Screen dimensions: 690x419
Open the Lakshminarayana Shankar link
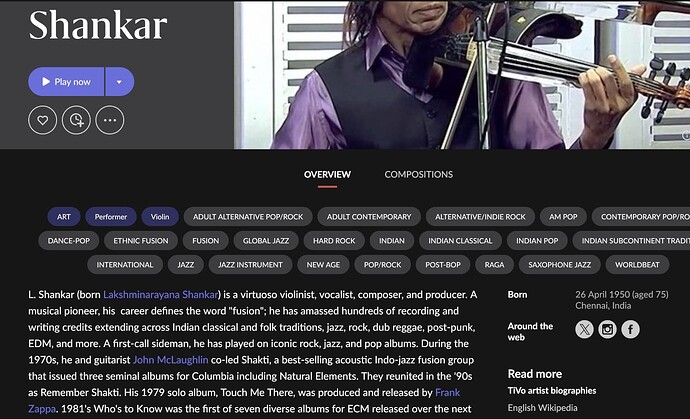[161, 294]
